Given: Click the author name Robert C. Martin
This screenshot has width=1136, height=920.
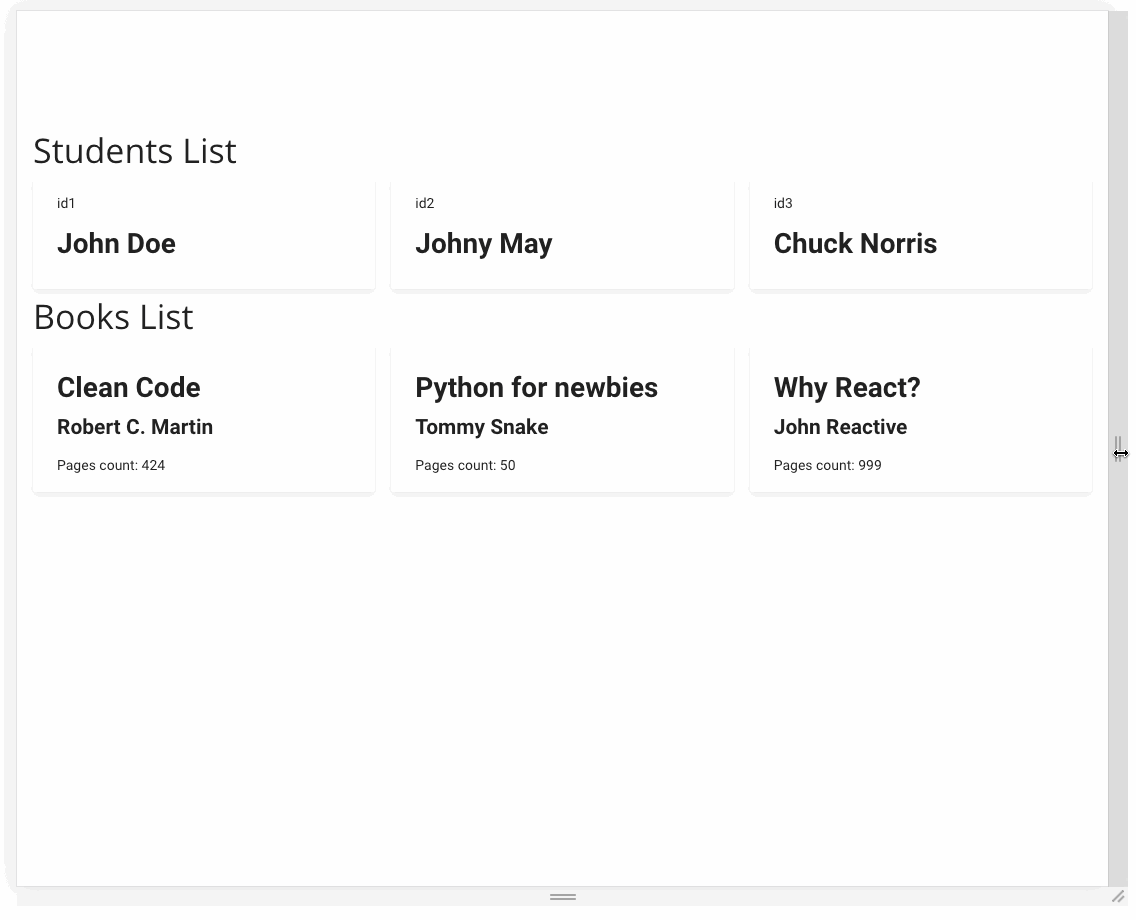Looking at the screenshot, I should pyautogui.click(x=135, y=427).
